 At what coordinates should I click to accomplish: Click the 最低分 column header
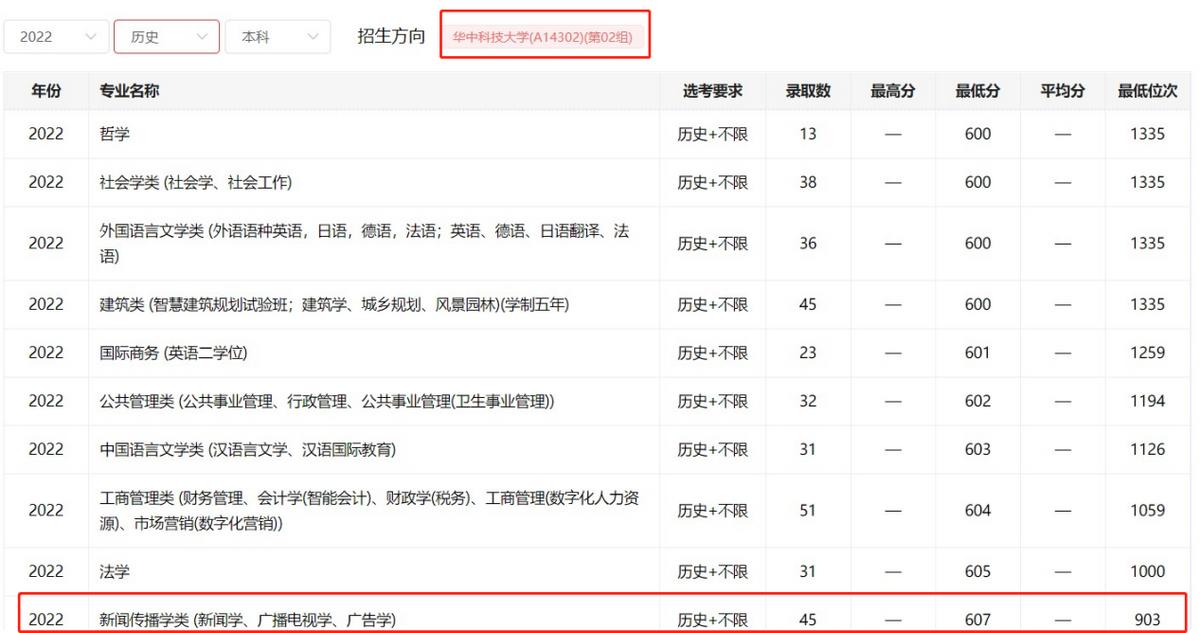[x=975, y=90]
